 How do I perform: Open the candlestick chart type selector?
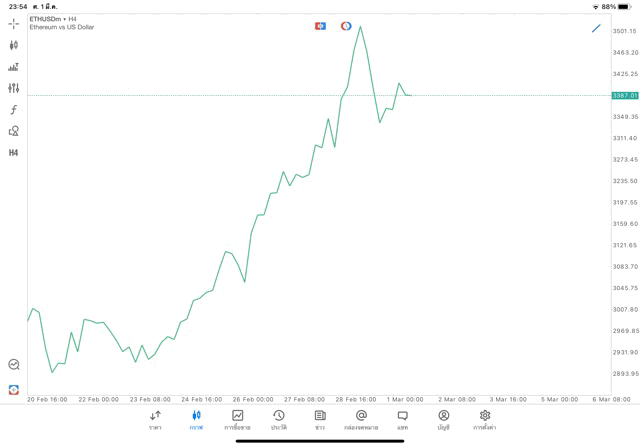click(x=13, y=45)
